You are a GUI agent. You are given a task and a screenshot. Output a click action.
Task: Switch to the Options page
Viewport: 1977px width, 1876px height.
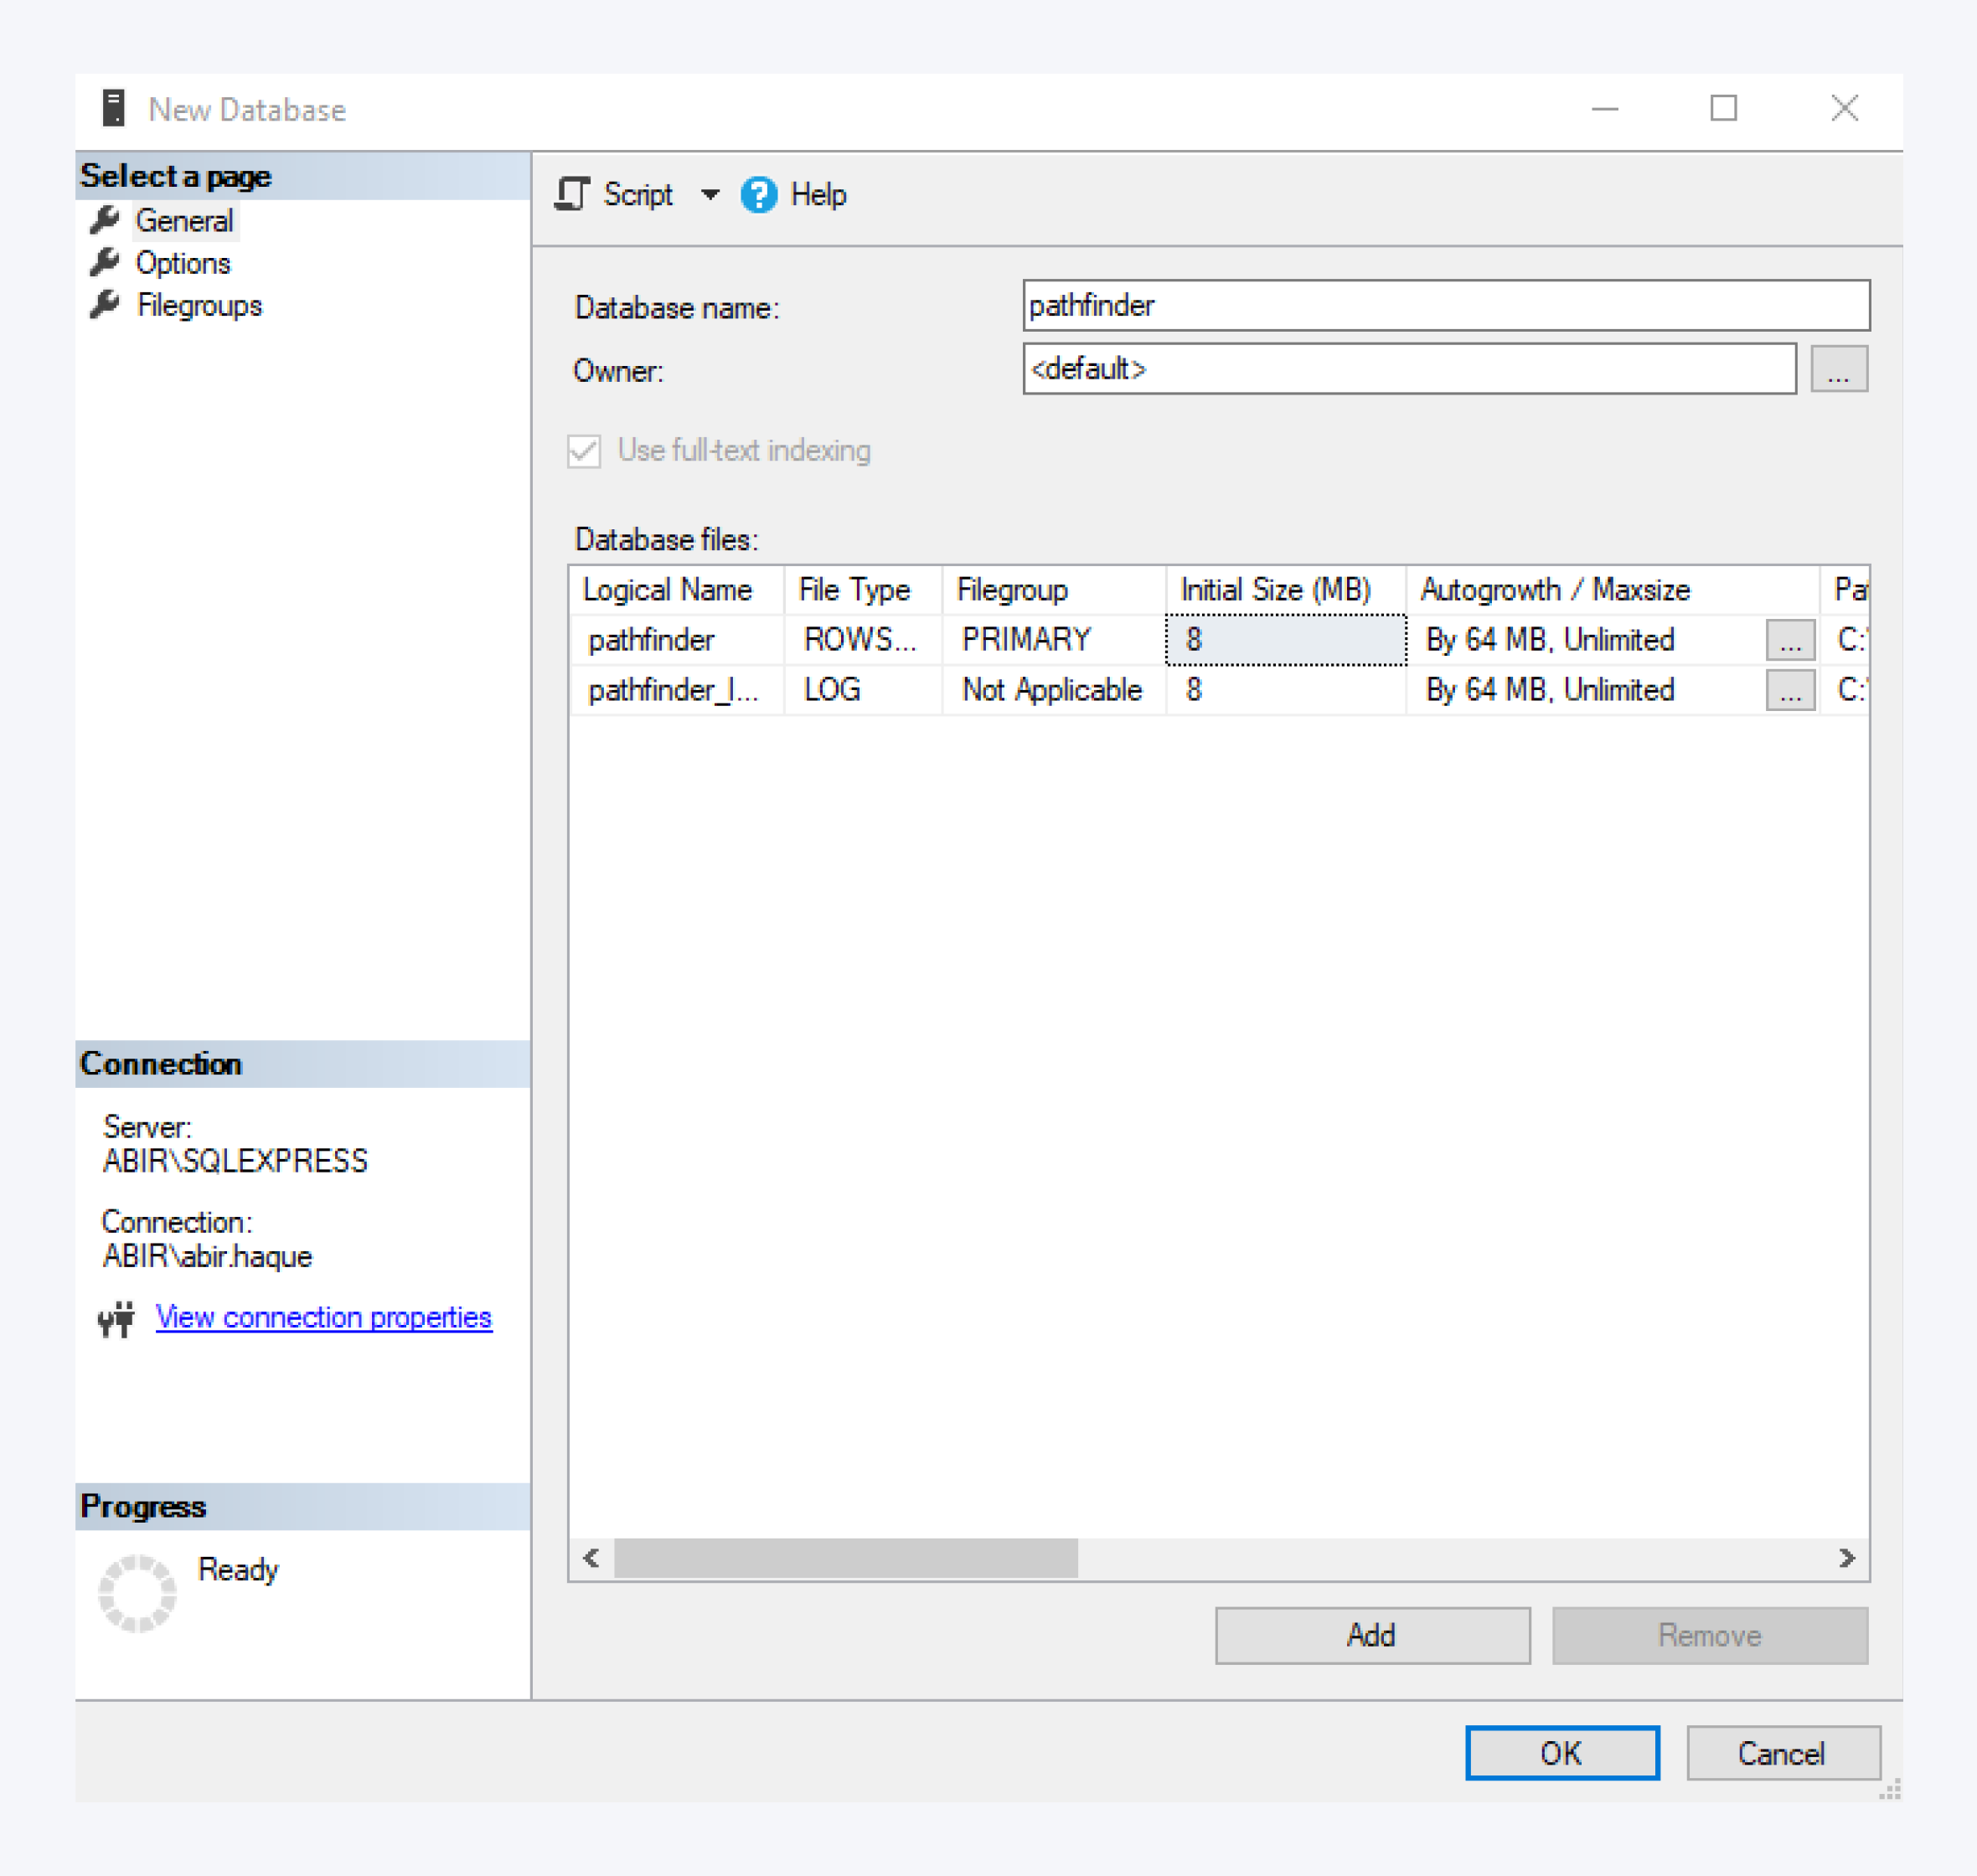pyautogui.click(x=182, y=262)
